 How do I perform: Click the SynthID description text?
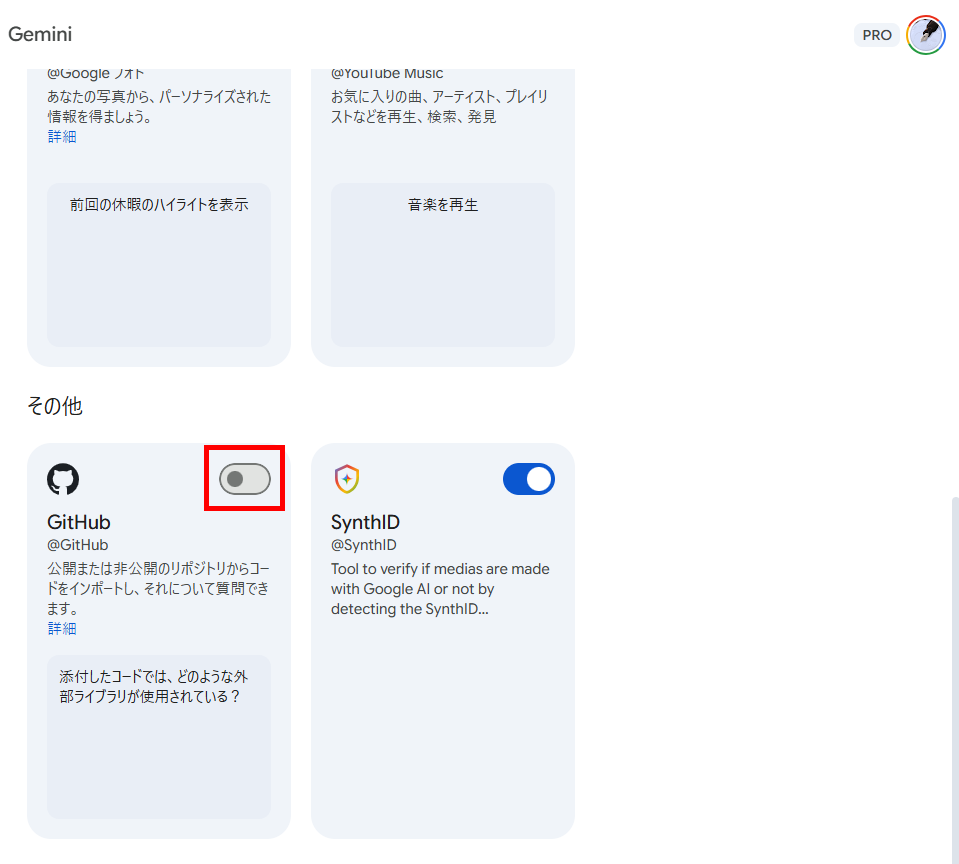pyautogui.click(x=440, y=589)
